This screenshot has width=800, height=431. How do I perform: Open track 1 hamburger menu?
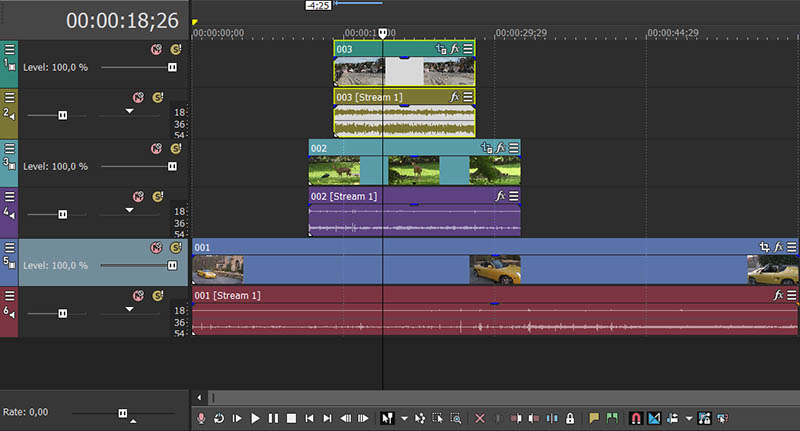coord(10,49)
